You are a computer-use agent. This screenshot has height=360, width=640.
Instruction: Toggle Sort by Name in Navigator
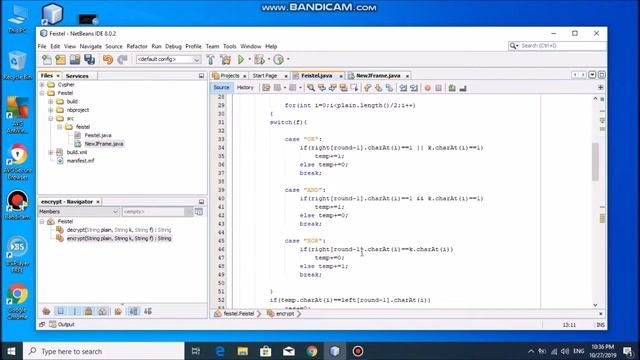pos(133,311)
